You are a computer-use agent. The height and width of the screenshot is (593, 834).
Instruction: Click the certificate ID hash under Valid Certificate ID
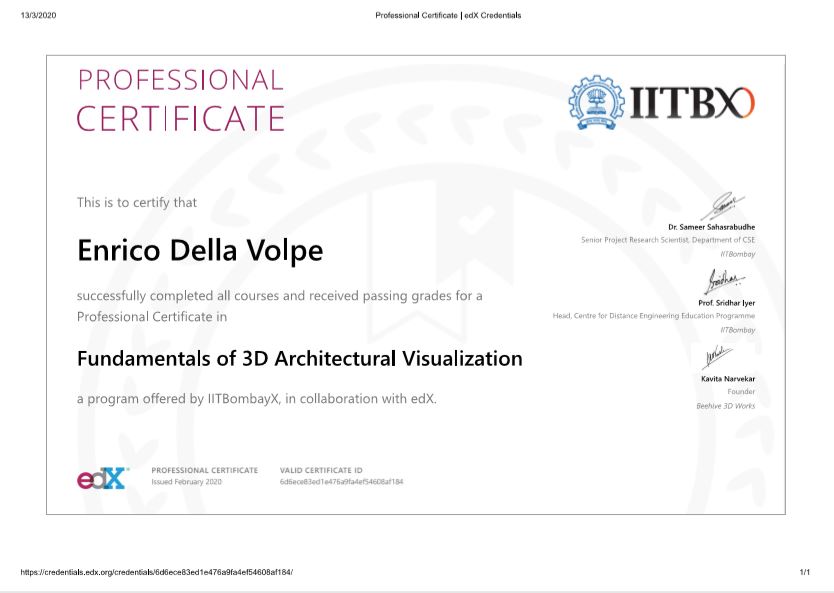click(x=341, y=482)
